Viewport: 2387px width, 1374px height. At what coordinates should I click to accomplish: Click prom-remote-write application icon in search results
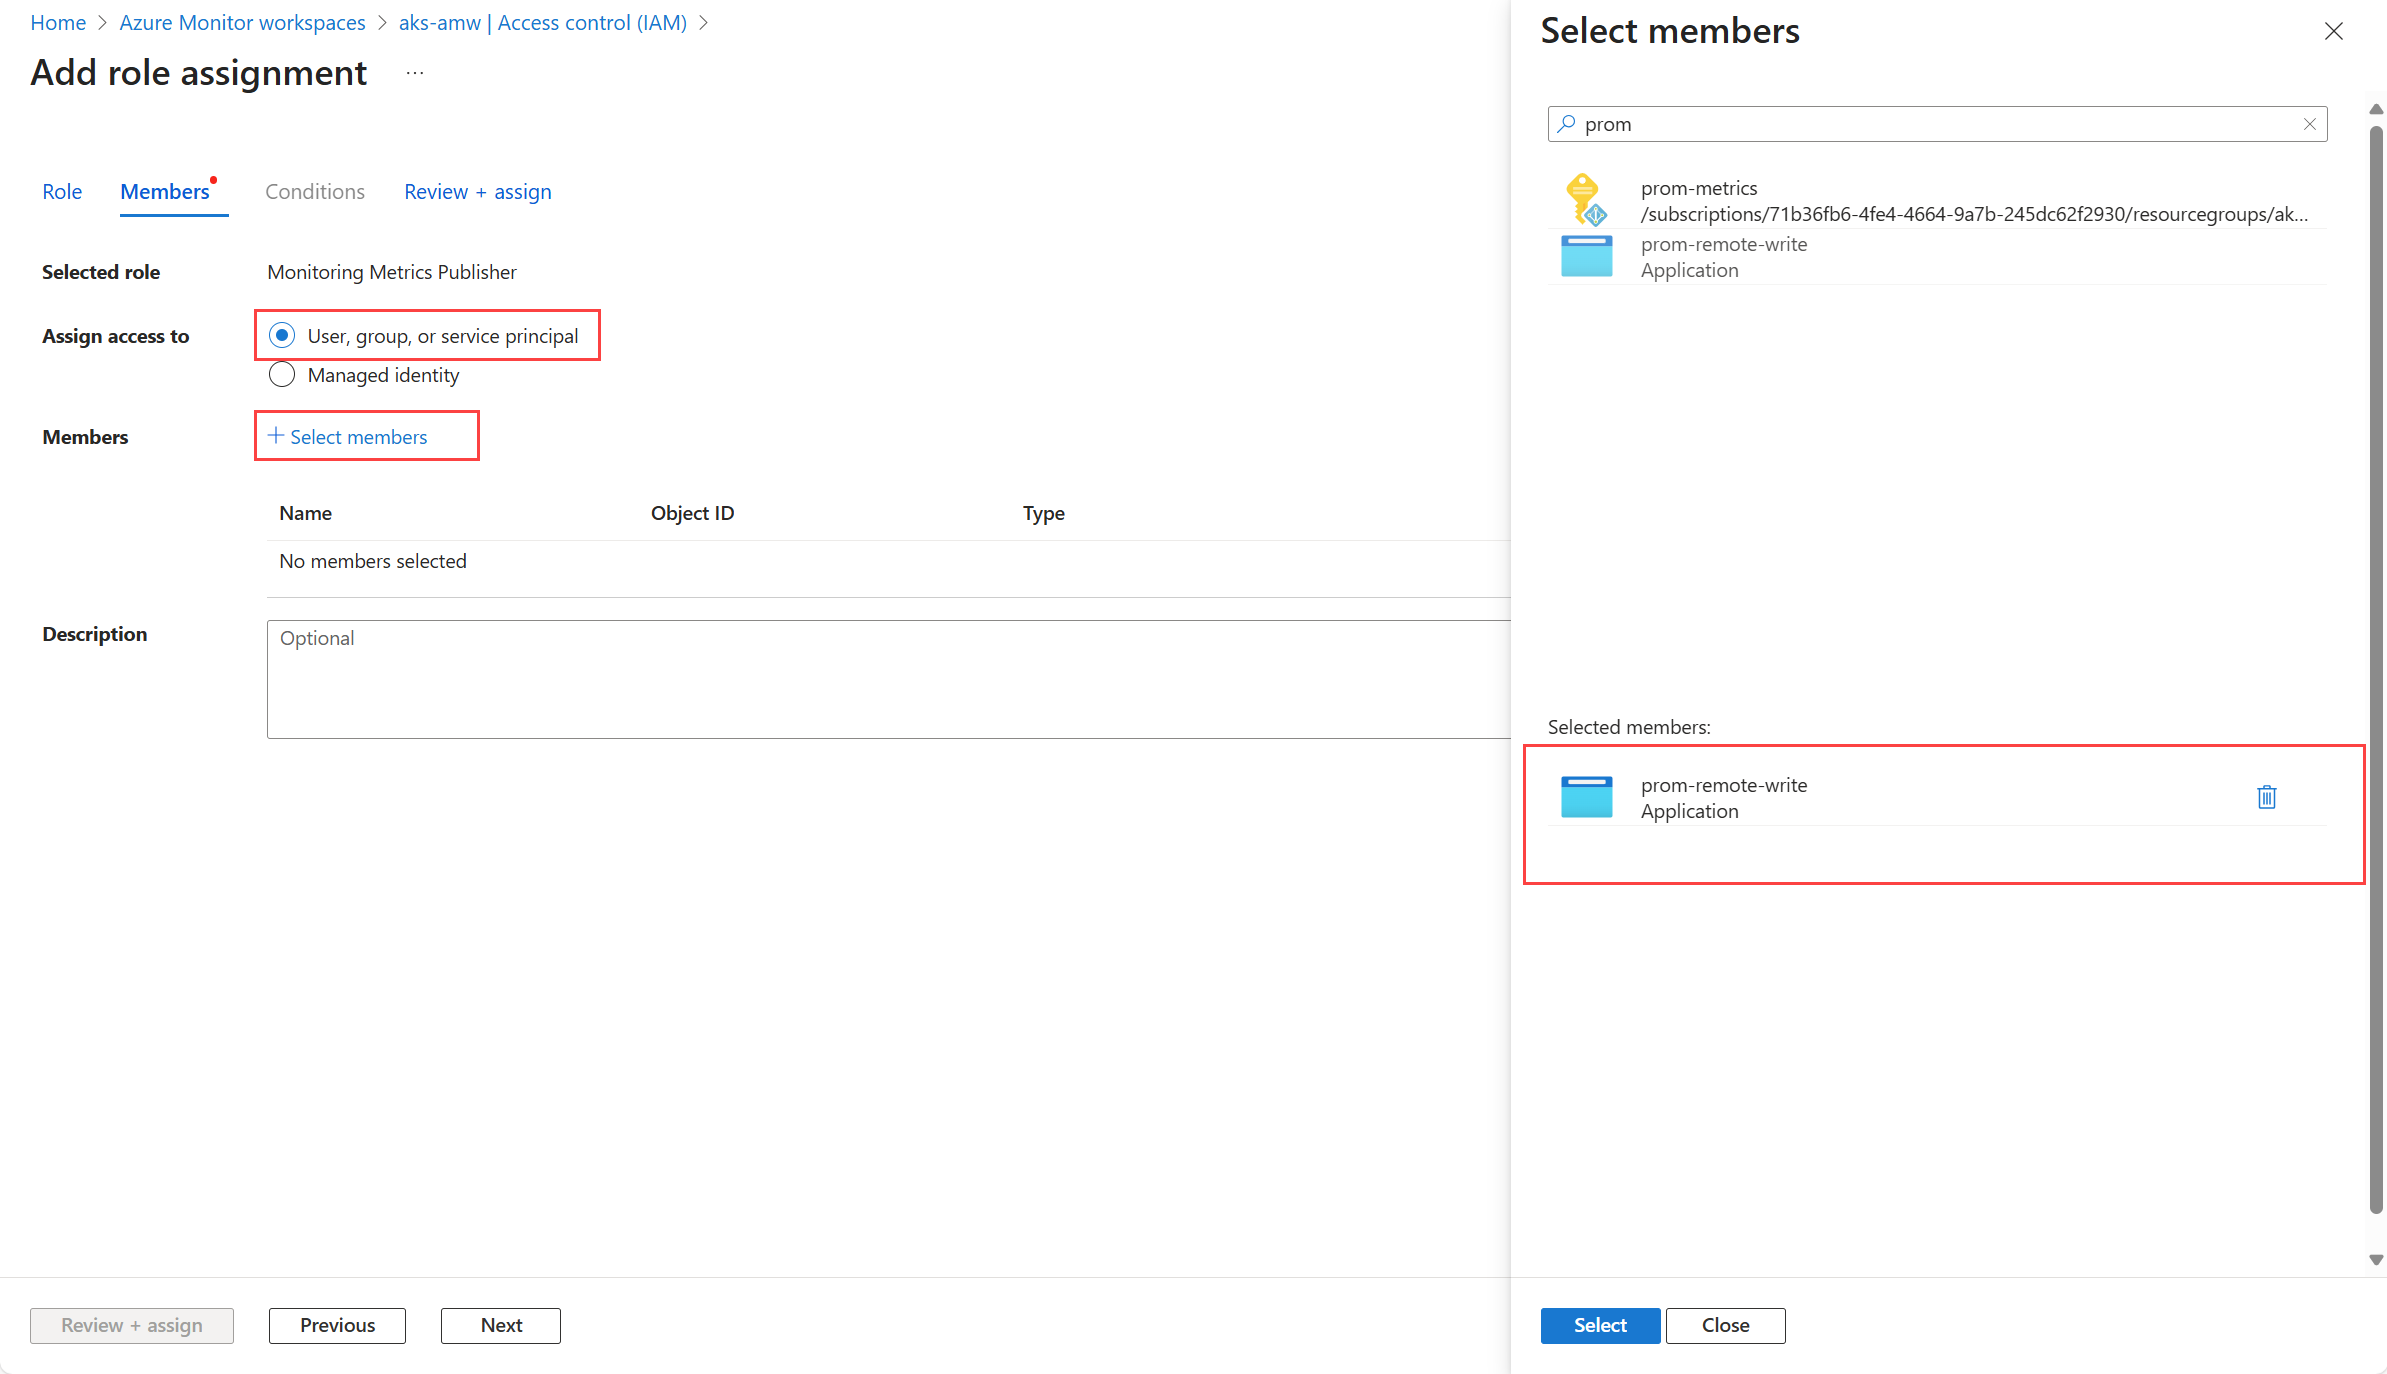coord(1586,256)
